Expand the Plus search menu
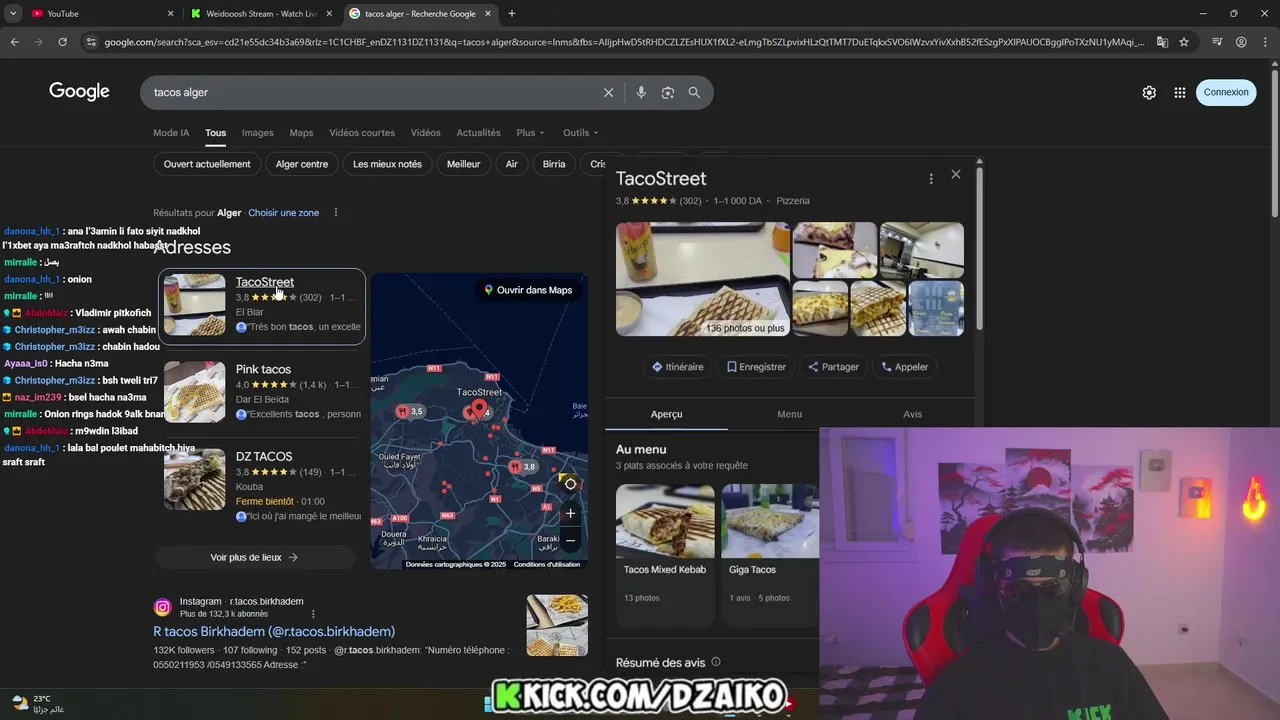The height and width of the screenshot is (720, 1280). click(530, 132)
